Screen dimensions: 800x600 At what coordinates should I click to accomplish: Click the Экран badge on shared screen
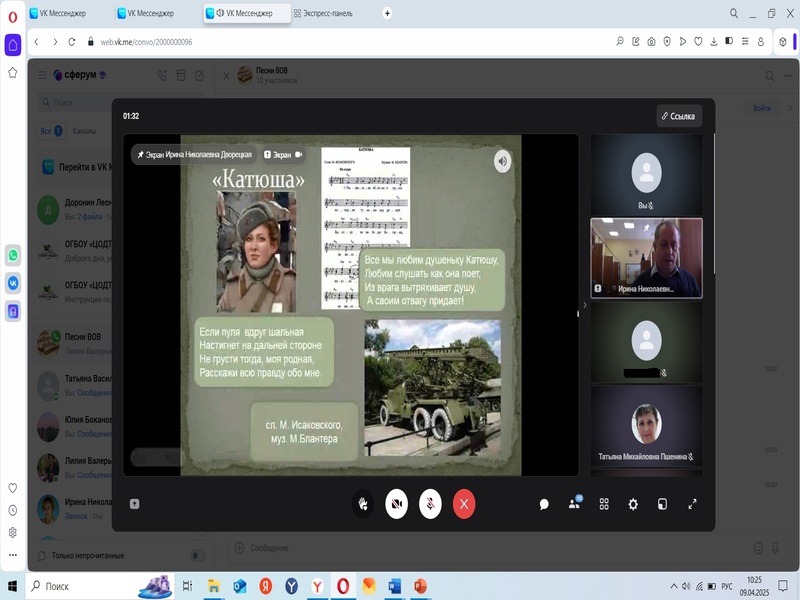pyautogui.click(x=283, y=155)
